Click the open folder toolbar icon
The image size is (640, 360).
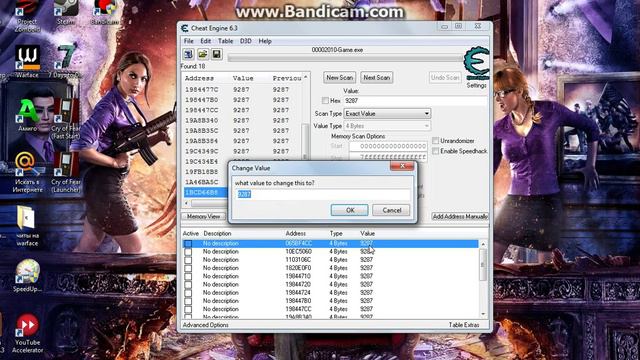(x=202, y=54)
